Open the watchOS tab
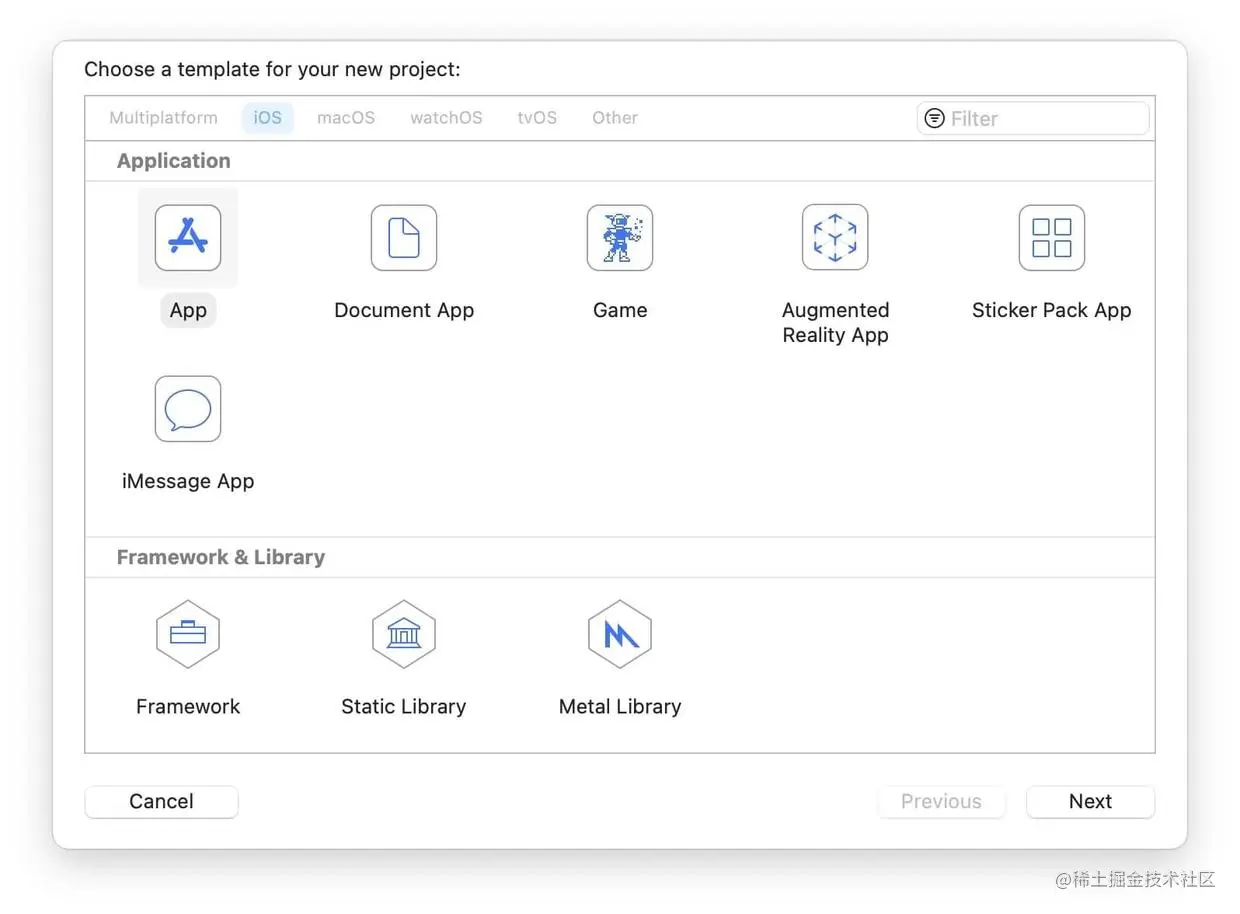This screenshot has height=914, width=1240. pyautogui.click(x=446, y=118)
